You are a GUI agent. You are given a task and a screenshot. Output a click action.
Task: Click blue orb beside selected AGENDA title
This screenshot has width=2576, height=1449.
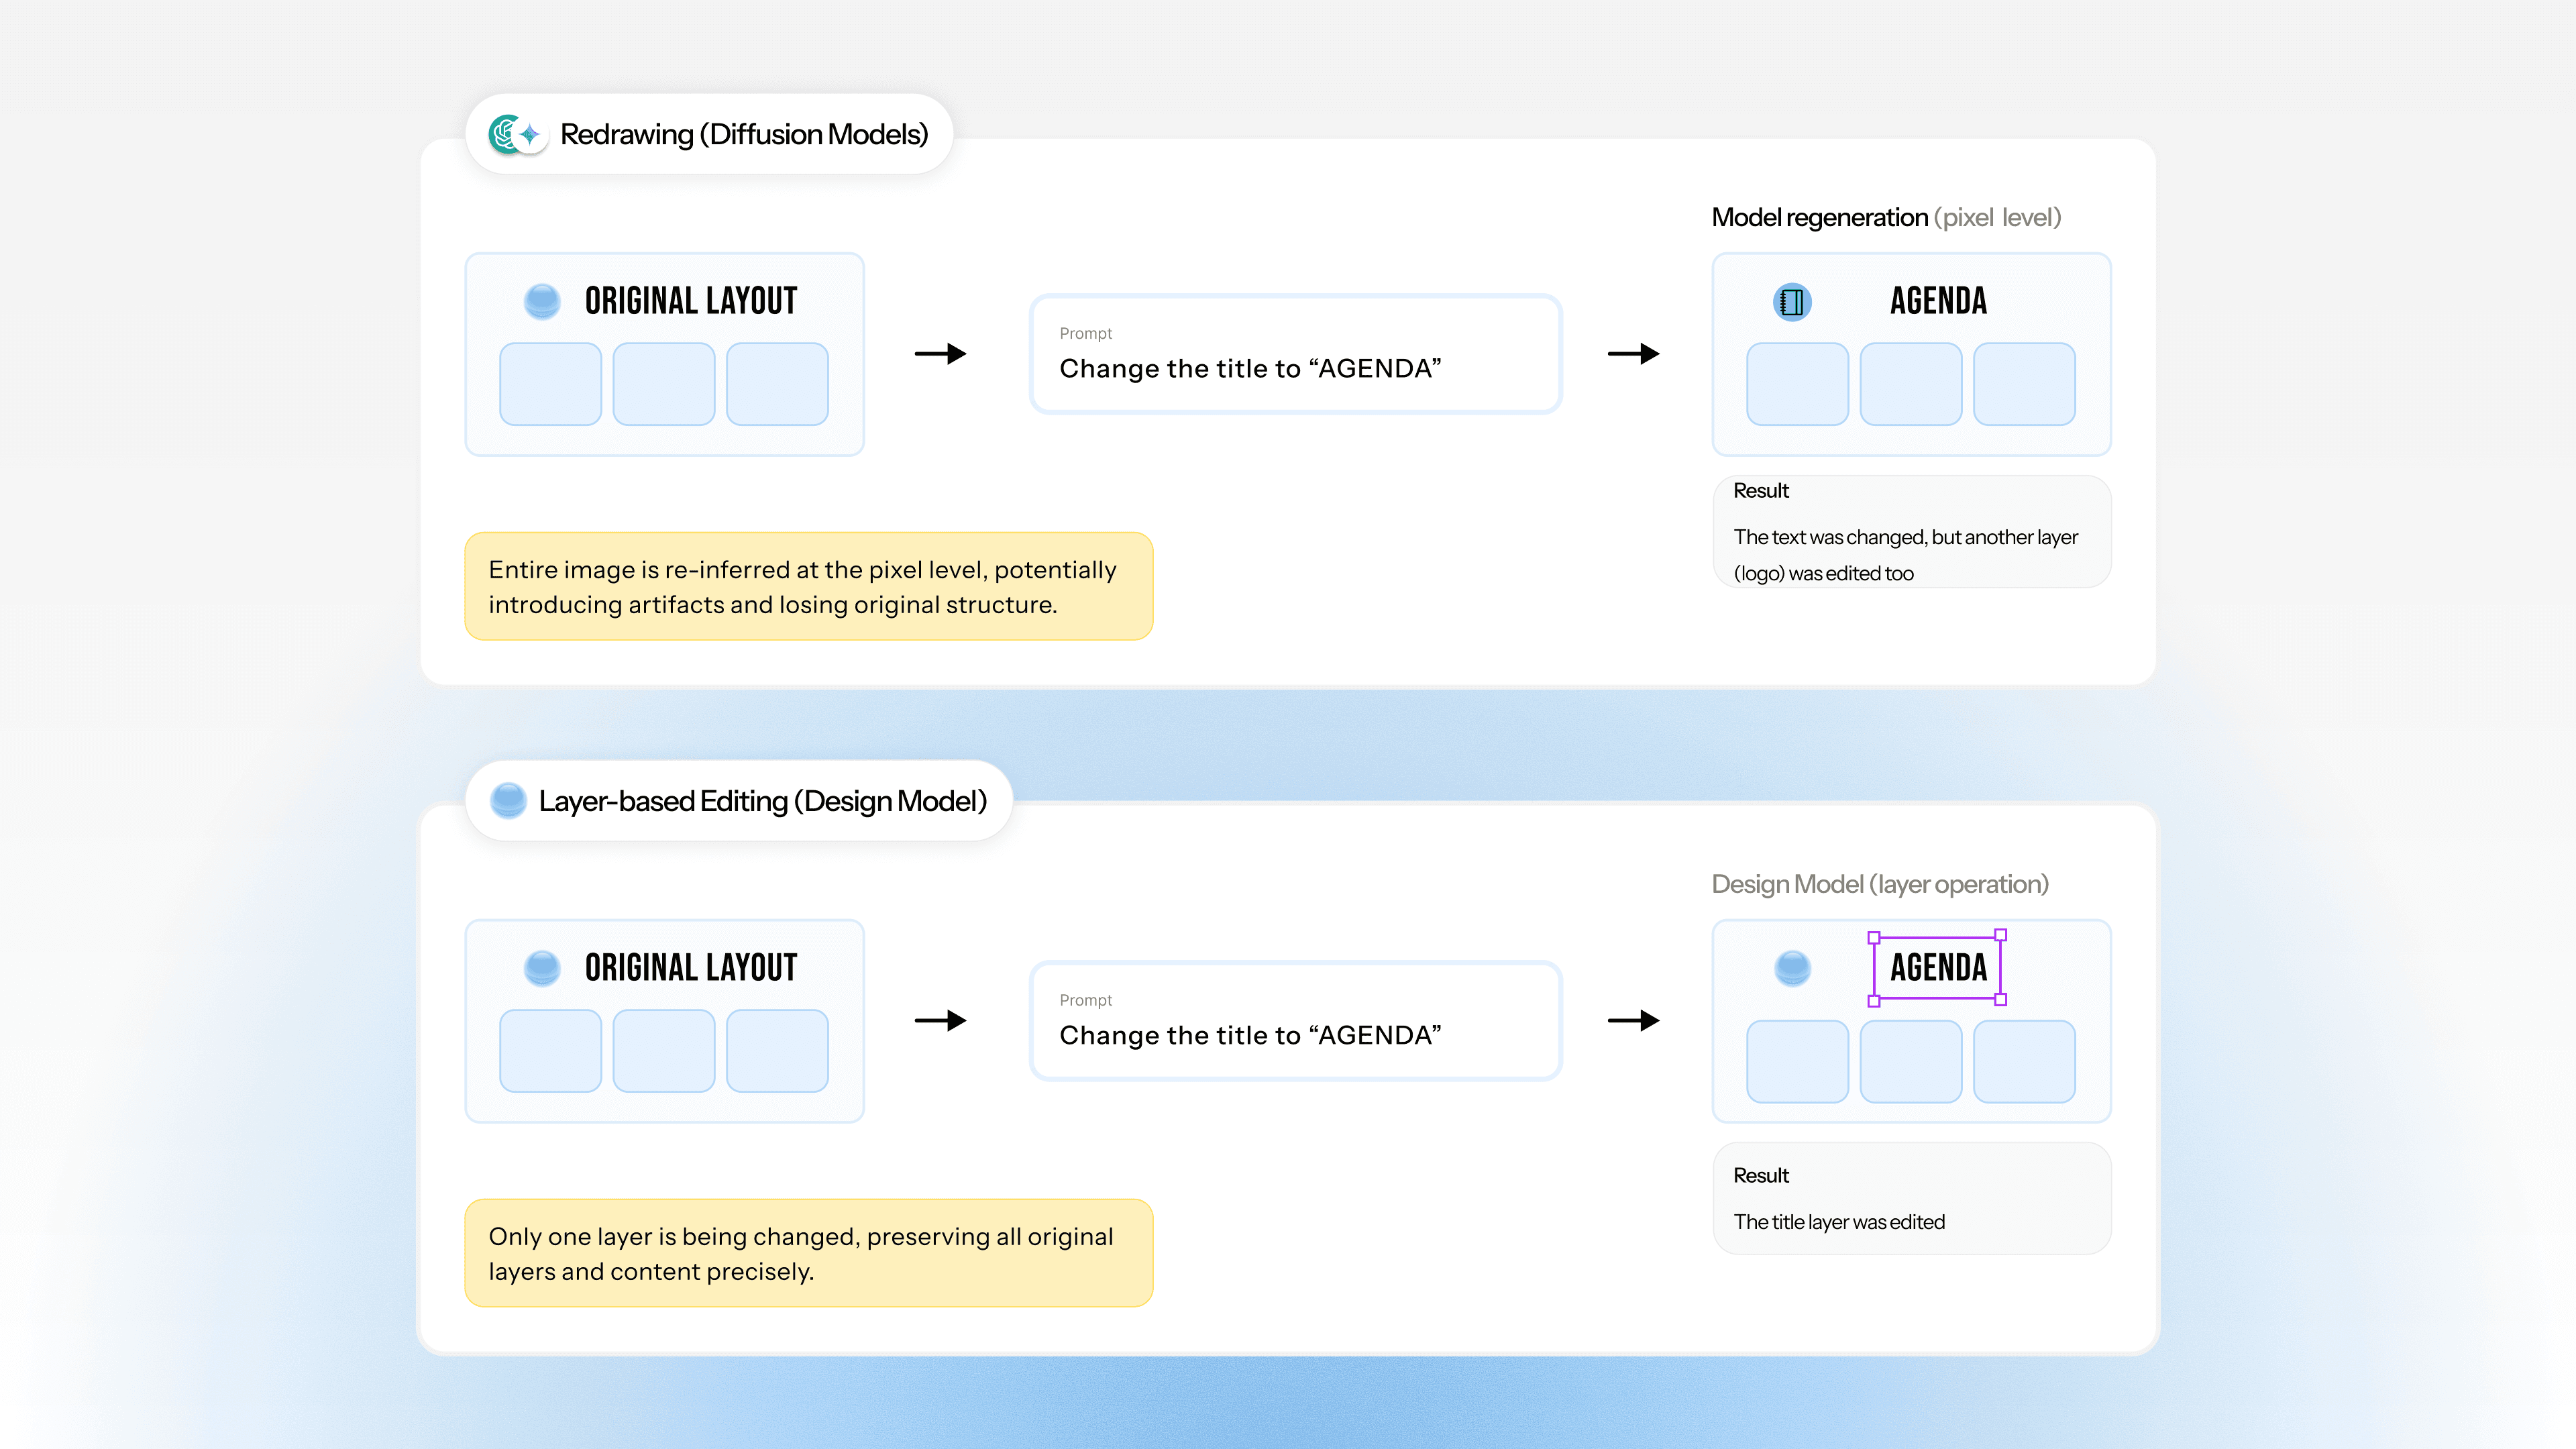click(1792, 967)
